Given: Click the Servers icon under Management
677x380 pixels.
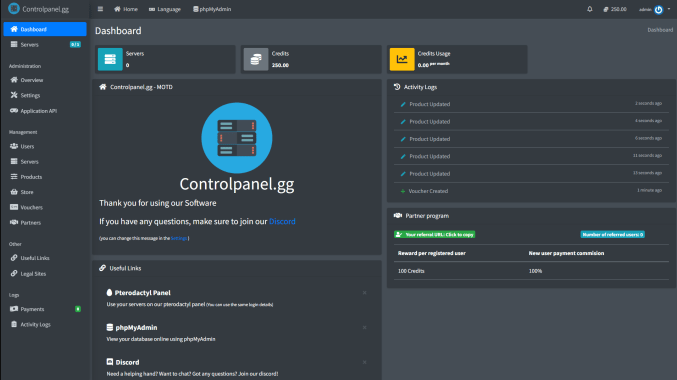Looking at the screenshot, I should tap(14, 161).
